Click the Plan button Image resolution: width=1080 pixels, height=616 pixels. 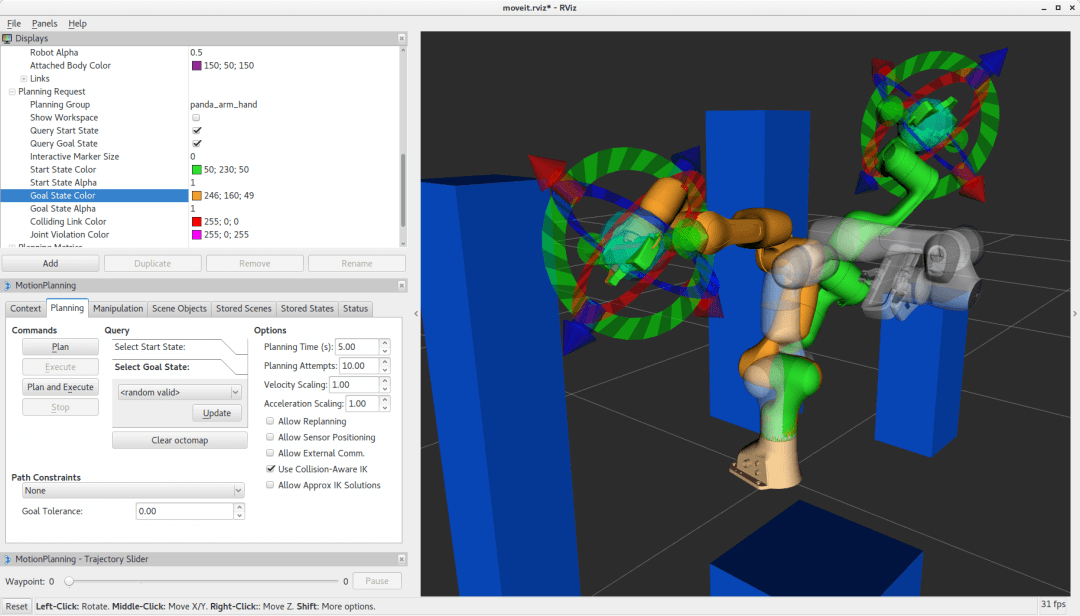pyautogui.click(x=61, y=347)
